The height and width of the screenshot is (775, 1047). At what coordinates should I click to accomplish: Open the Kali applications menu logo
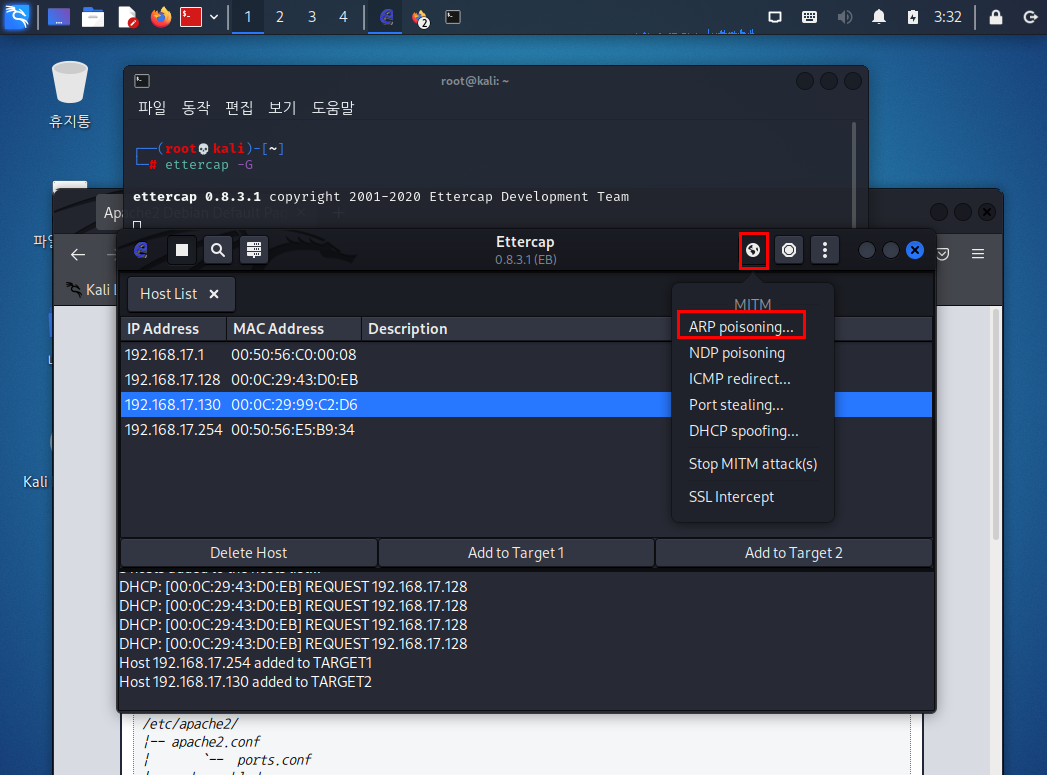[17, 17]
